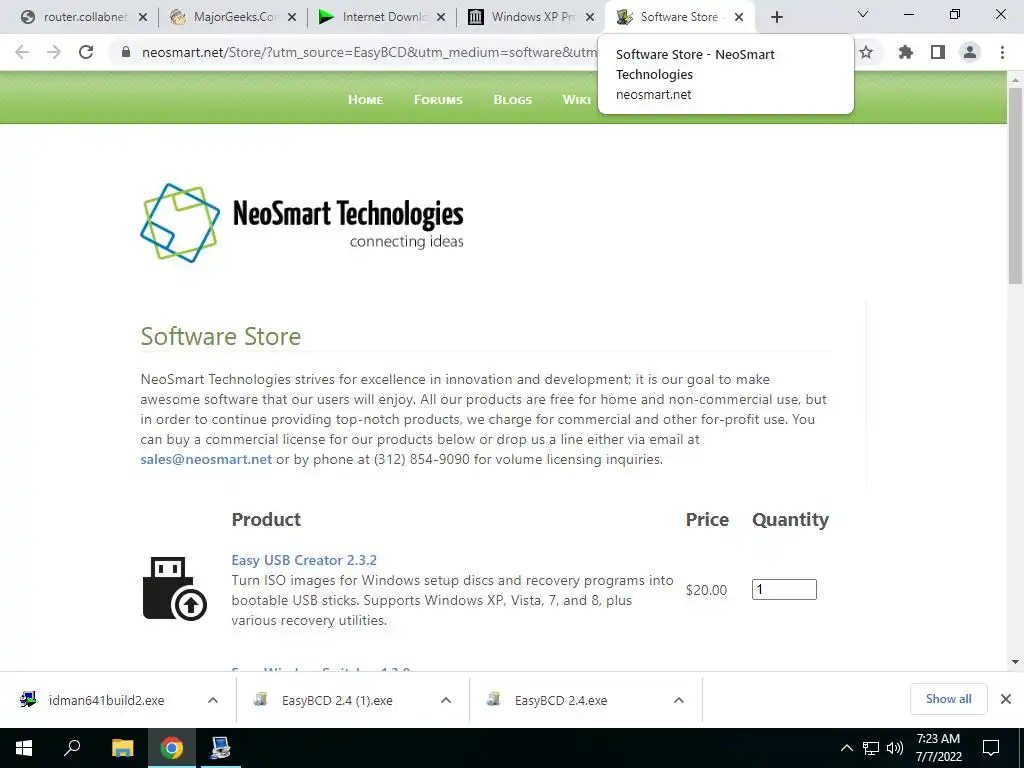This screenshot has width=1024, height=768.
Task: Close the Internet Download tab
Action: point(441,18)
